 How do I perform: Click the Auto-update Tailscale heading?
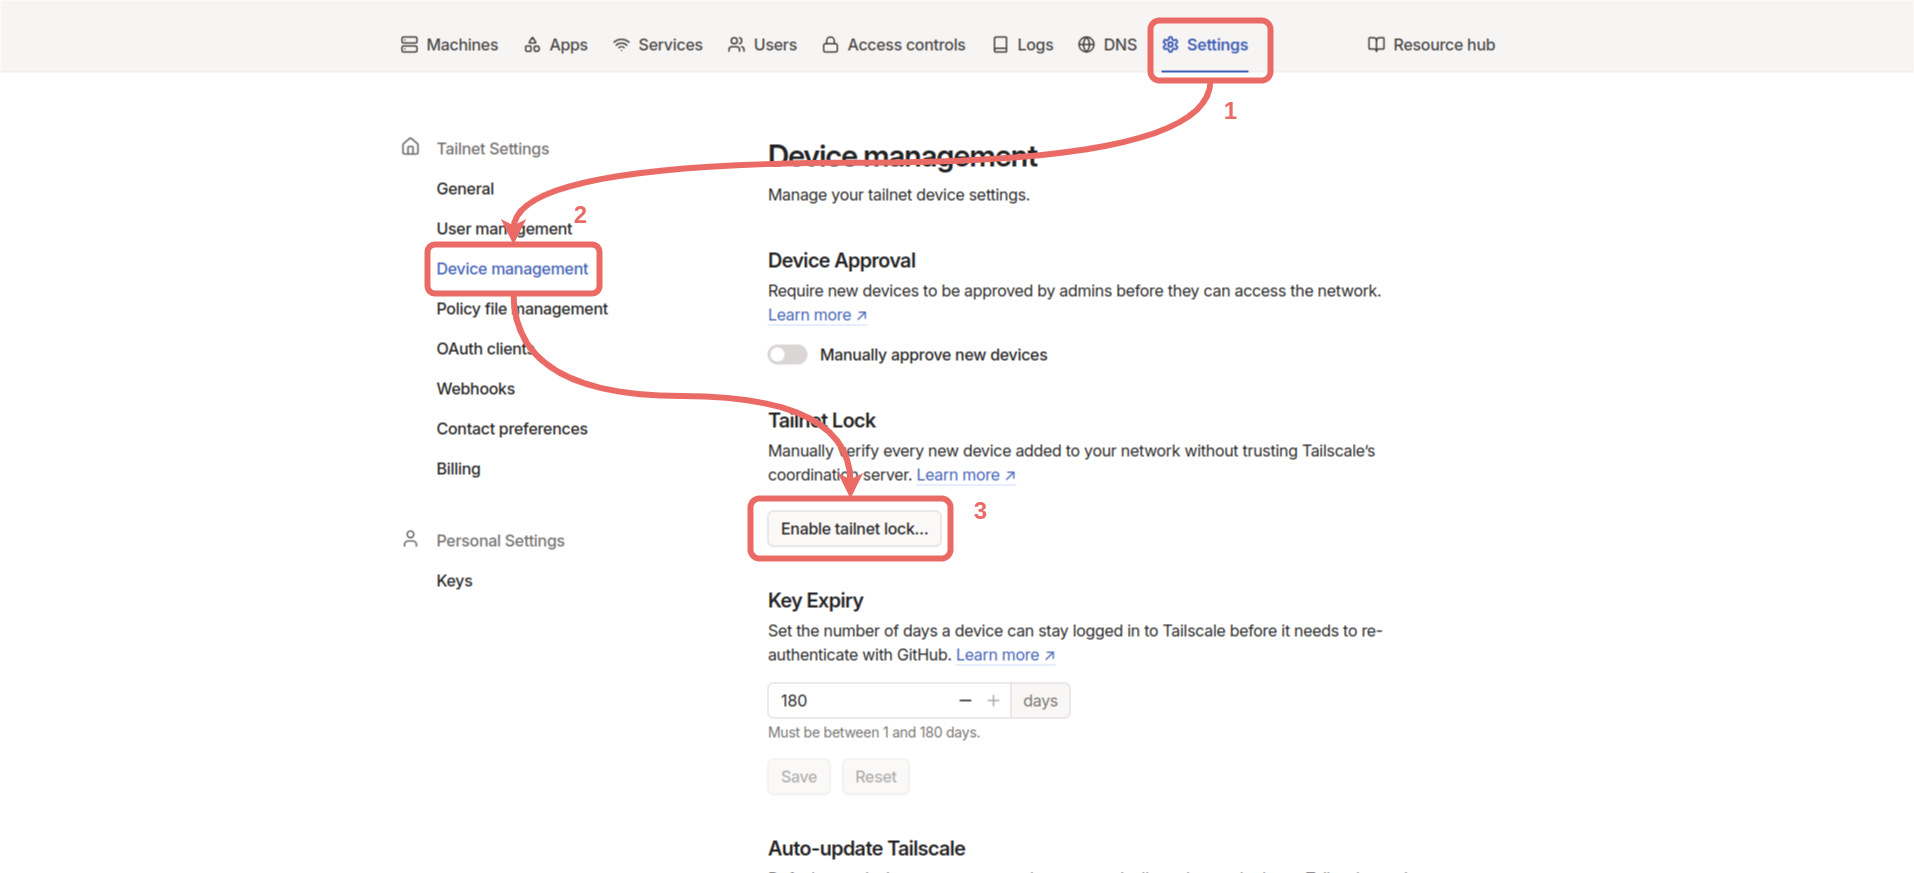pos(866,848)
